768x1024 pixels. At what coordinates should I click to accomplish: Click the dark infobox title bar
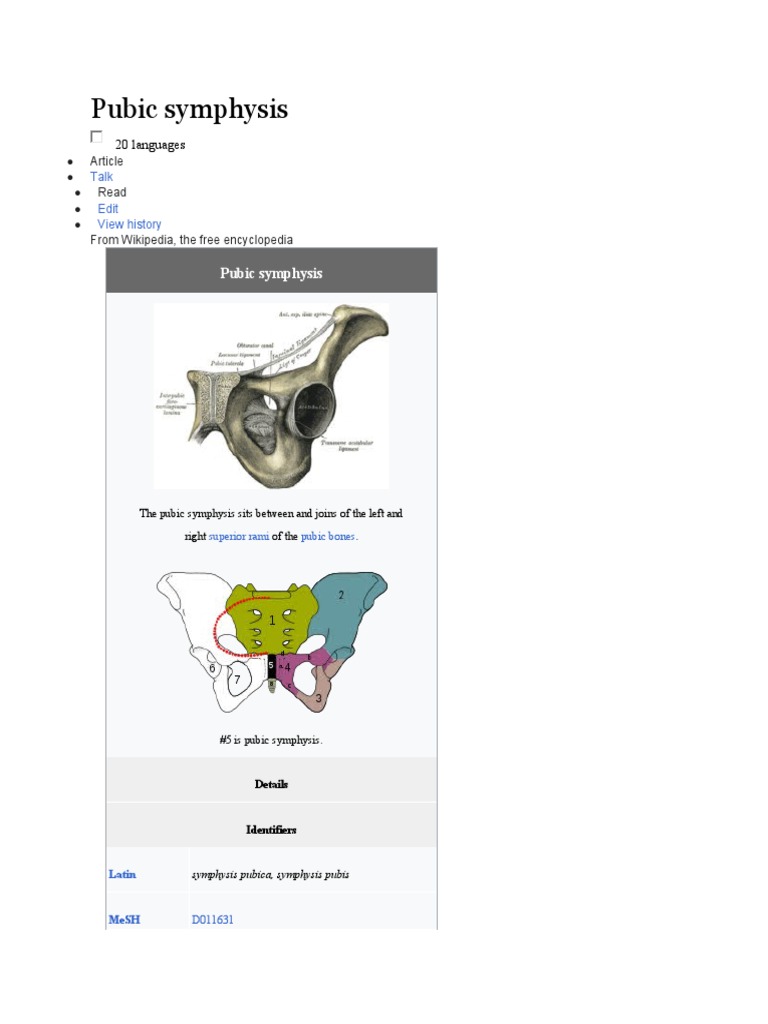[x=271, y=273]
